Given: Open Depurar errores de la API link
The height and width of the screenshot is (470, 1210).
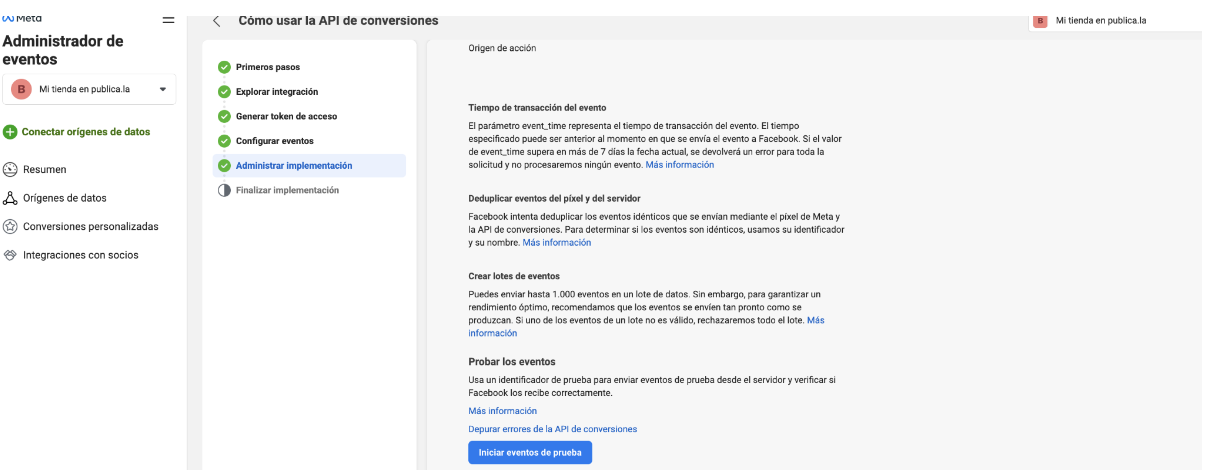Looking at the screenshot, I should pos(552,429).
